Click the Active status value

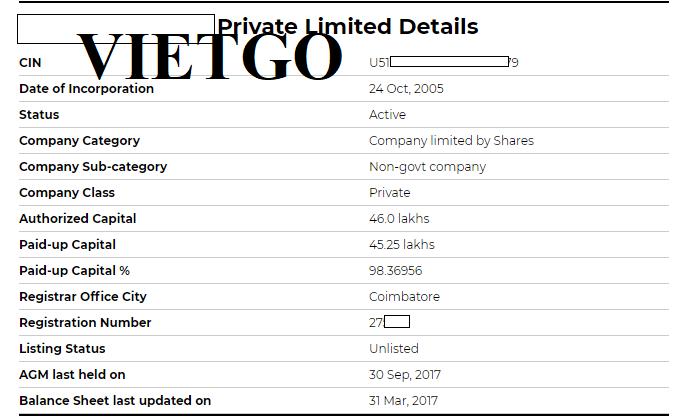coord(387,114)
